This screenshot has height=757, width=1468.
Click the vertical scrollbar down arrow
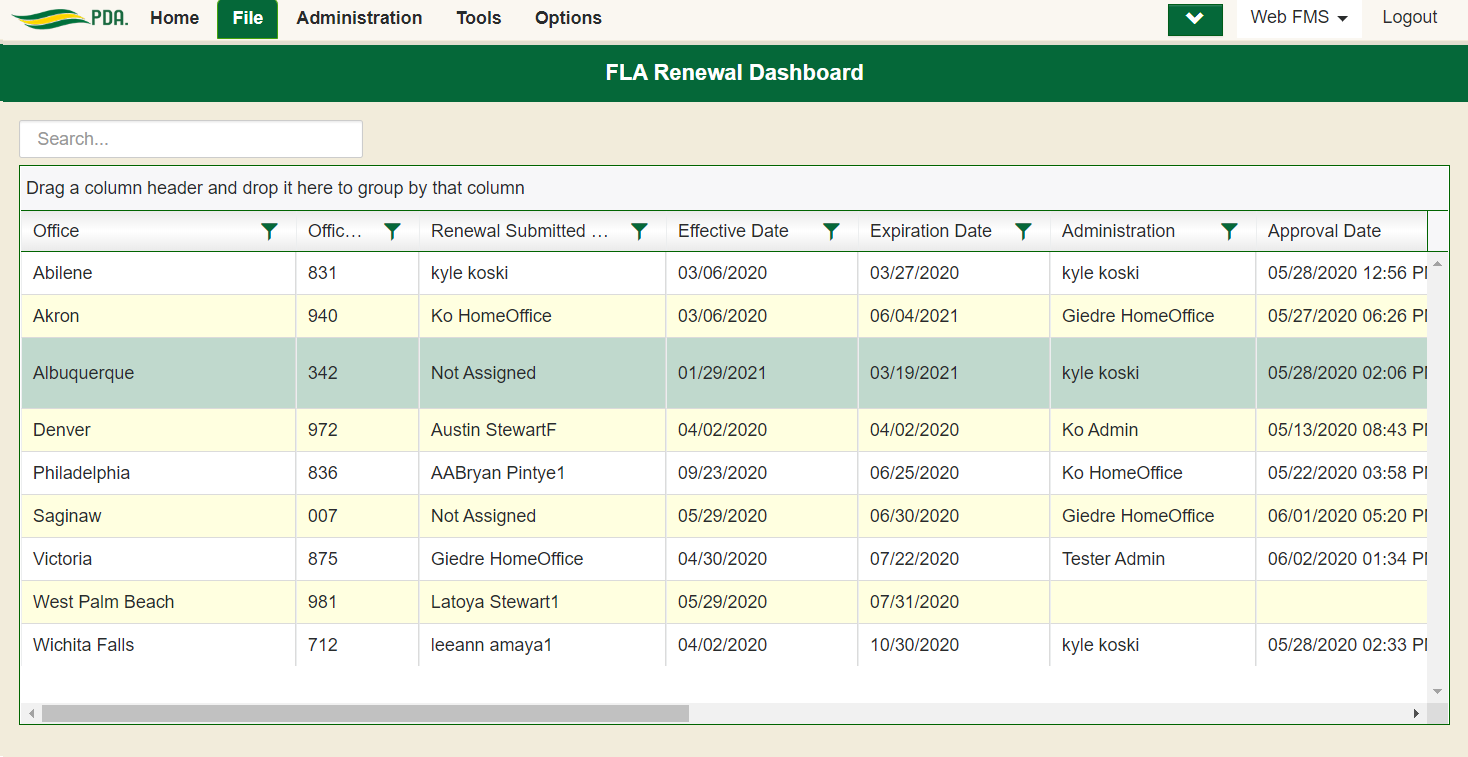(x=1437, y=691)
